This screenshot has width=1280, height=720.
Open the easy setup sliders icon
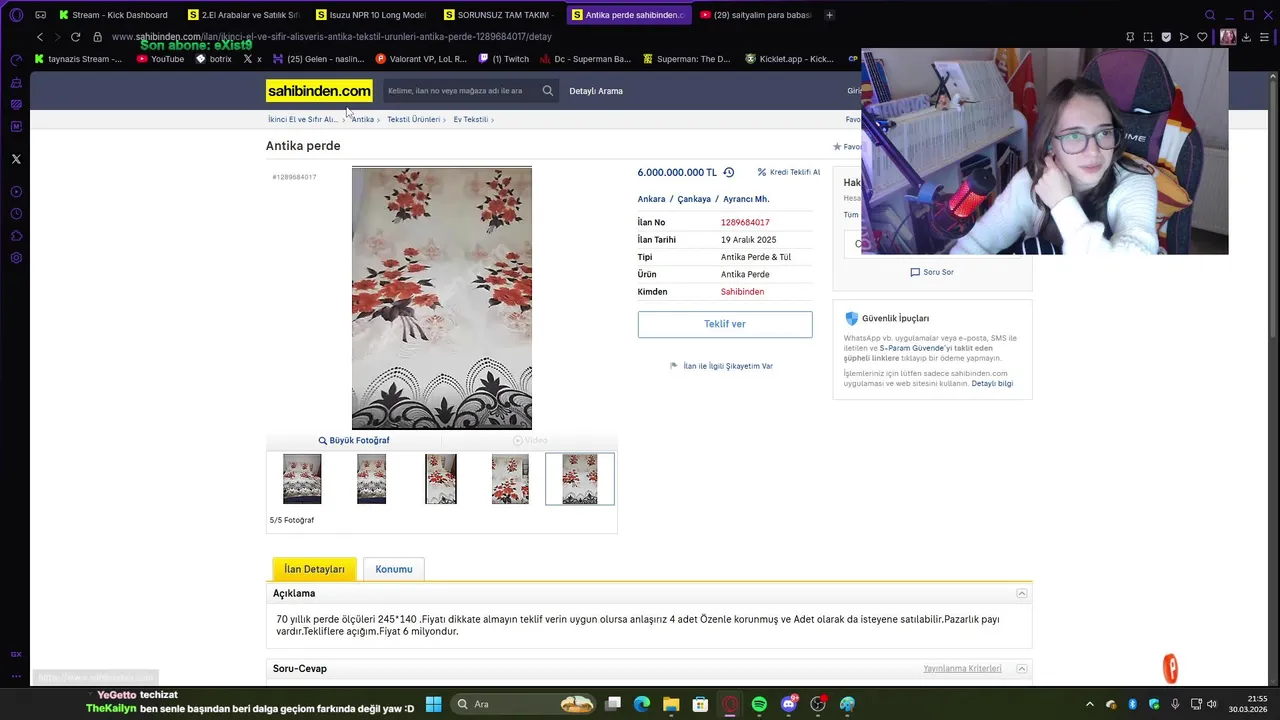1264,37
